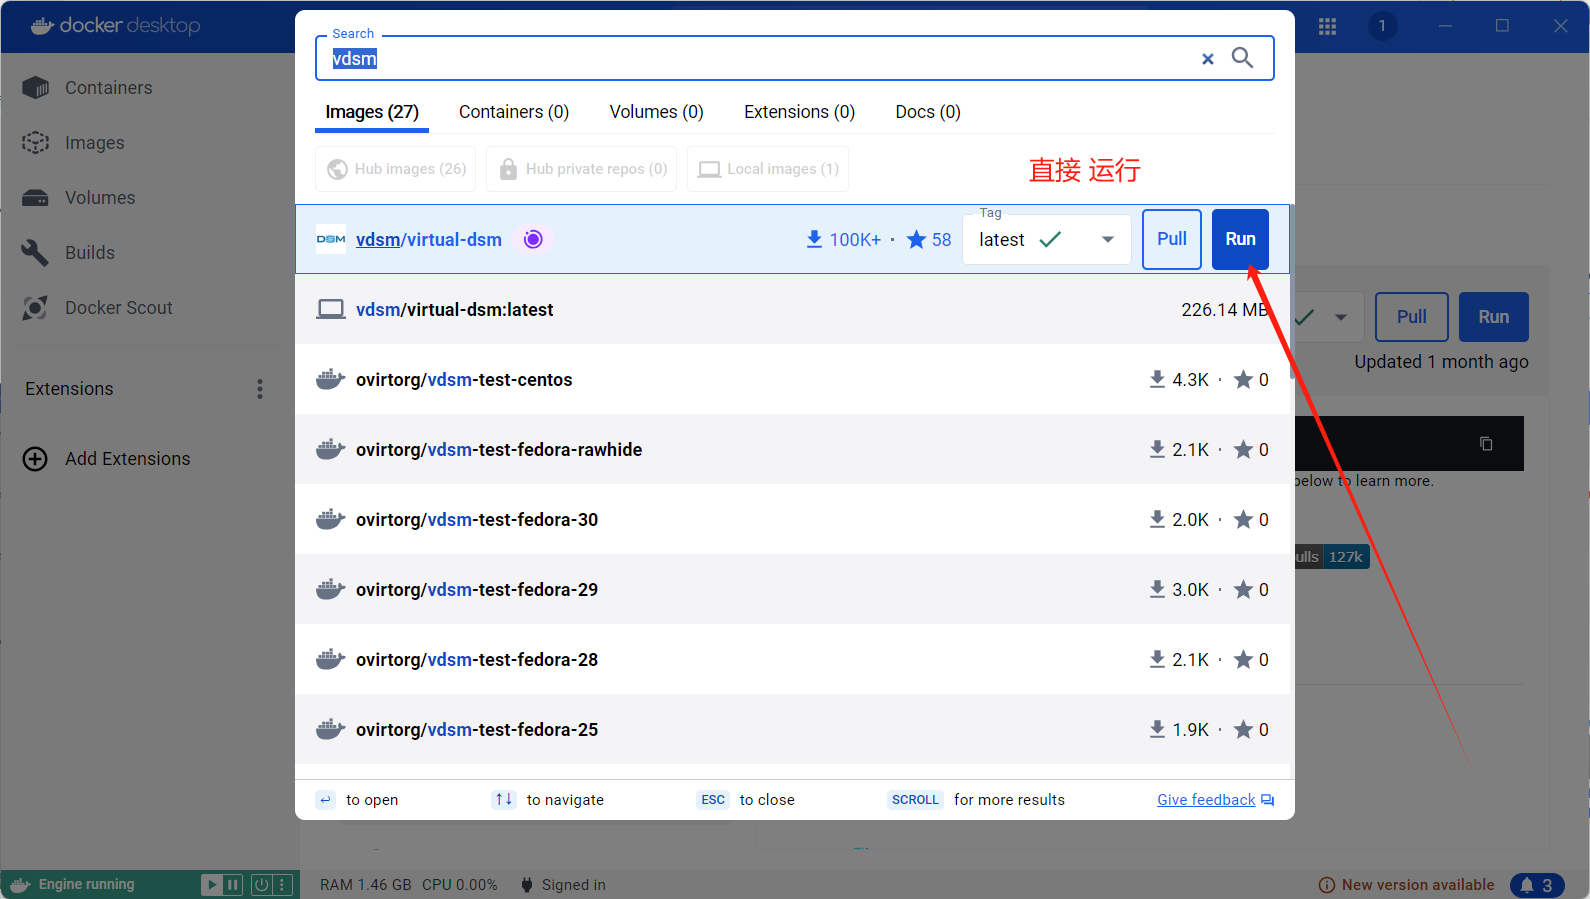Click the local image icon of vdsm/virtual-dsm:latest
Viewport: 1590px width, 899px height.
(331, 309)
